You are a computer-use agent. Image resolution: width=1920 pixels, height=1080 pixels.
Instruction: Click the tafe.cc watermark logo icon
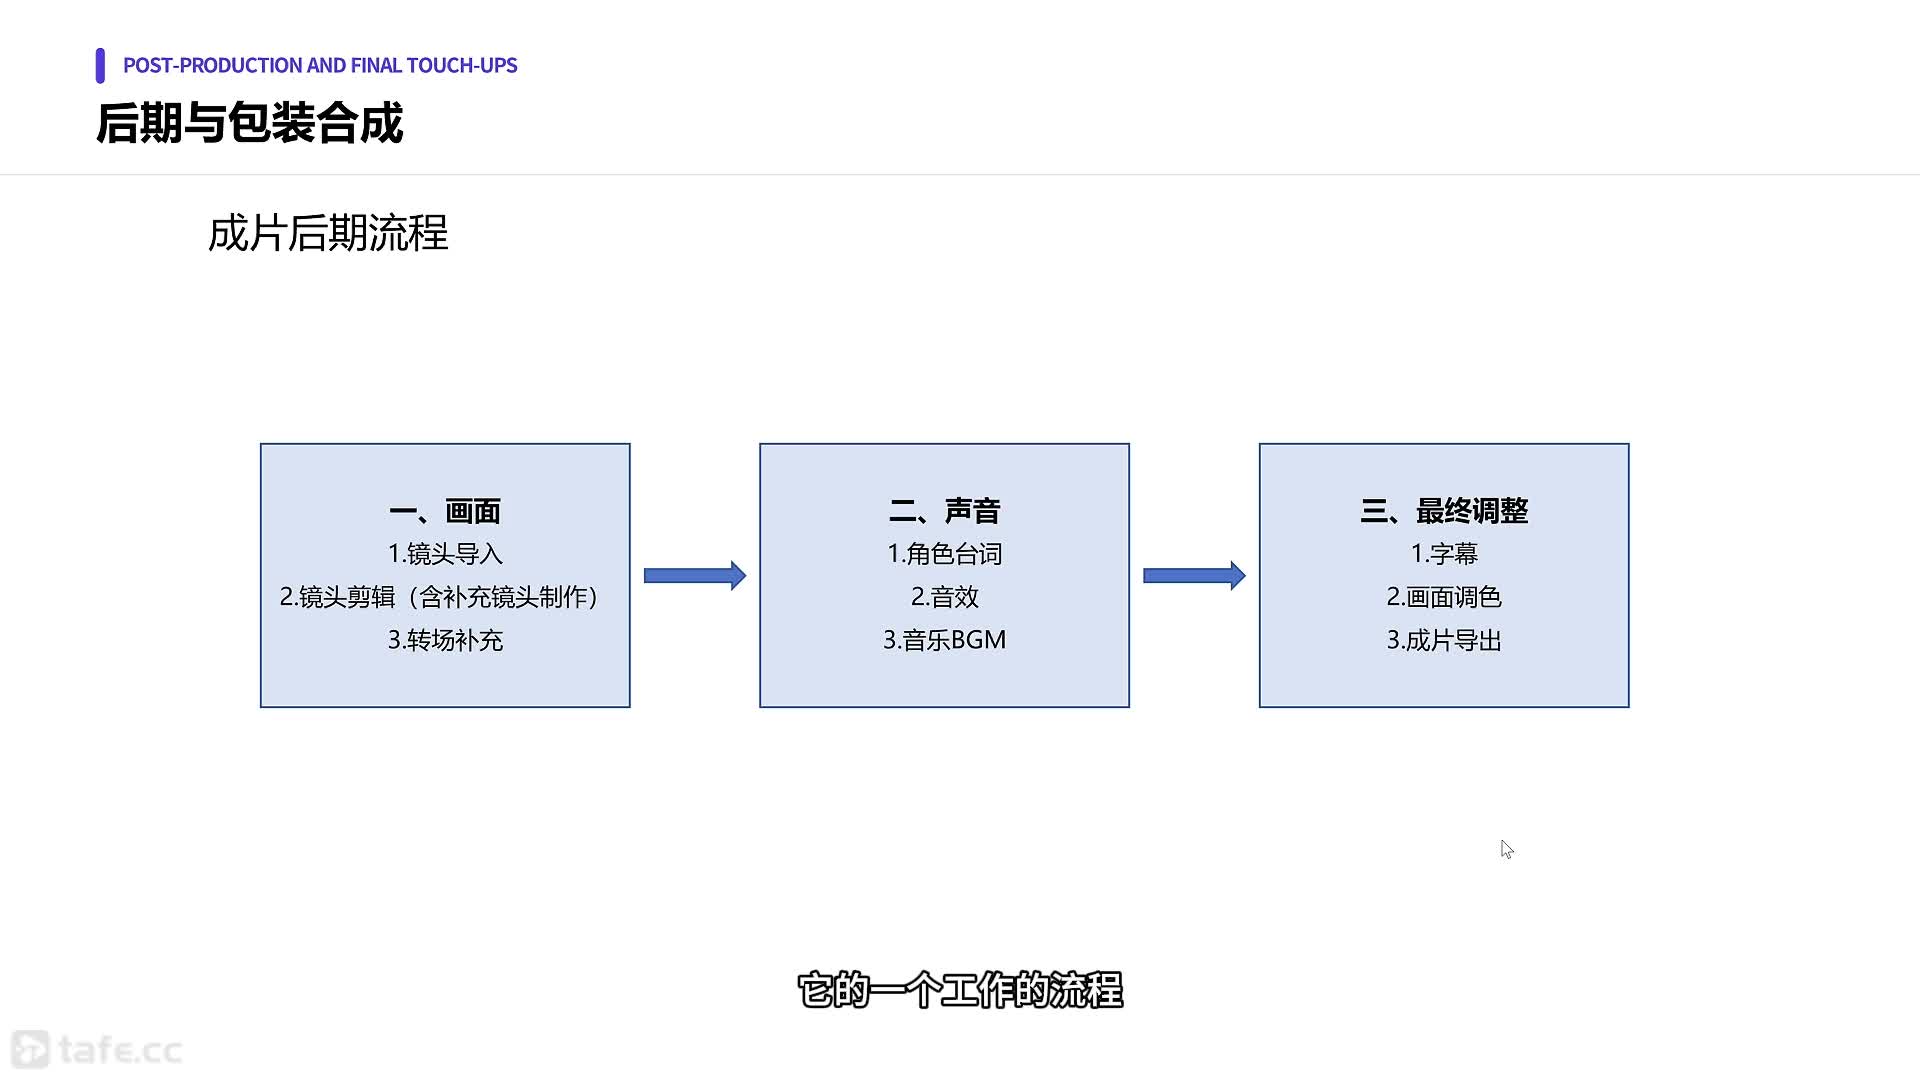pyautogui.click(x=30, y=1049)
